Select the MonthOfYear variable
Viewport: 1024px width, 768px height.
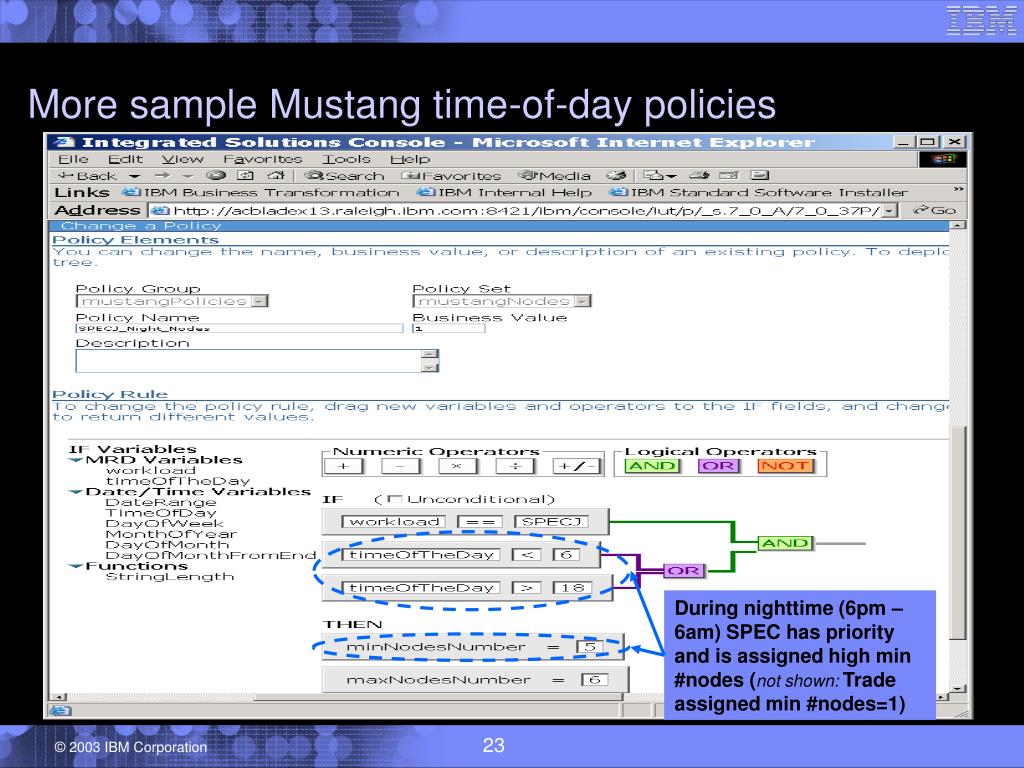pyautogui.click(x=171, y=534)
